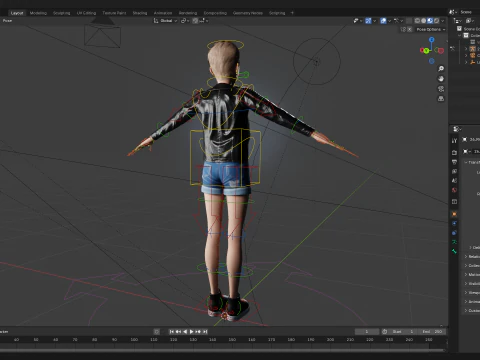The width and height of the screenshot is (480, 360).
Task: Click the blue Z axis on the gizmo
Action: (x=432, y=40)
